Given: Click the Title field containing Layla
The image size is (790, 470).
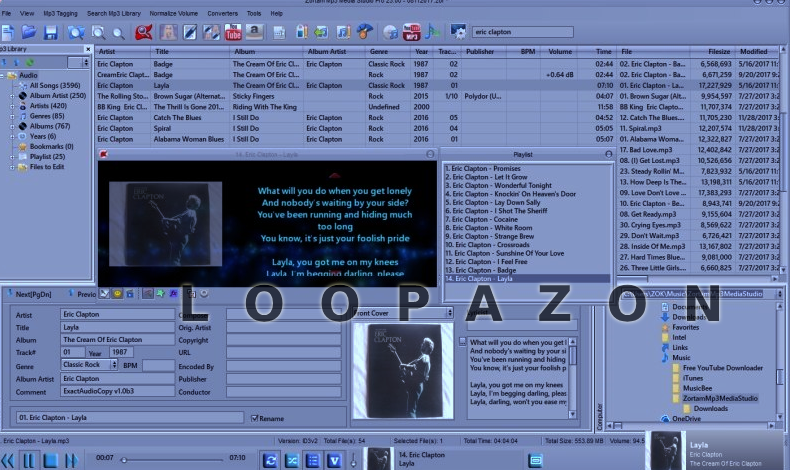Looking at the screenshot, I should (117, 327).
